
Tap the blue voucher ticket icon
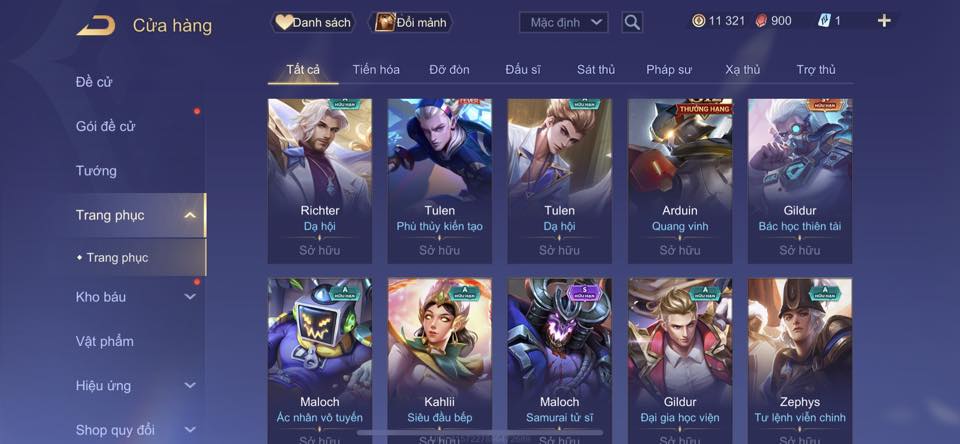point(823,21)
